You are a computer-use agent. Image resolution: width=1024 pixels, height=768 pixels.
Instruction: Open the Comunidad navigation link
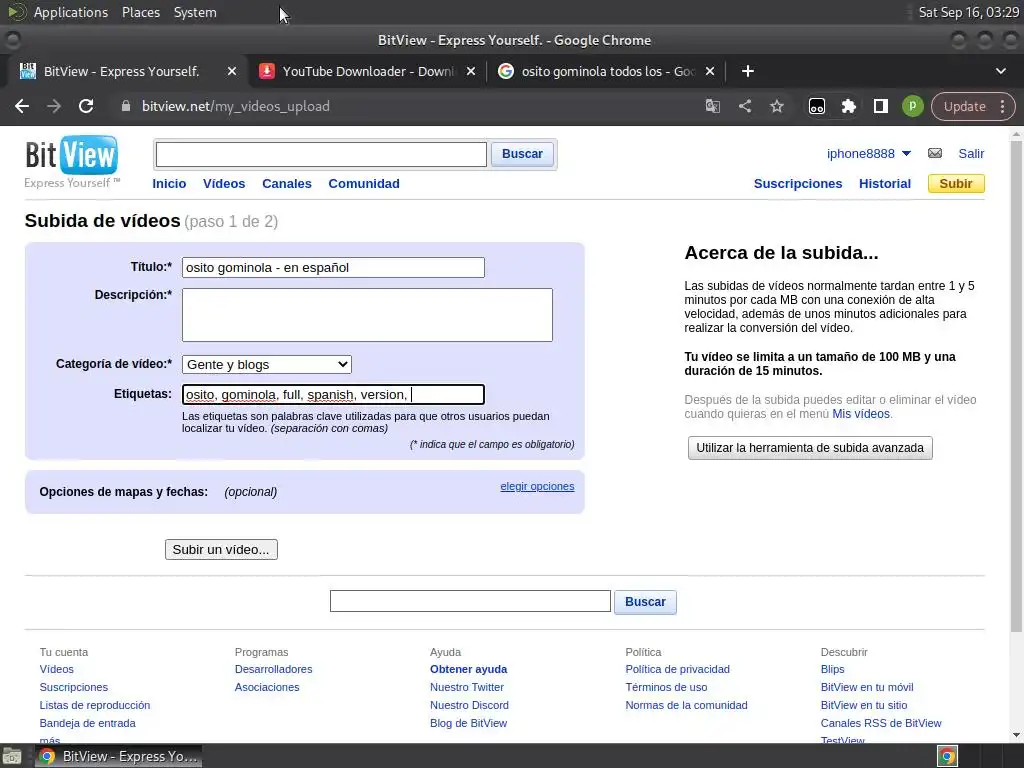364,184
